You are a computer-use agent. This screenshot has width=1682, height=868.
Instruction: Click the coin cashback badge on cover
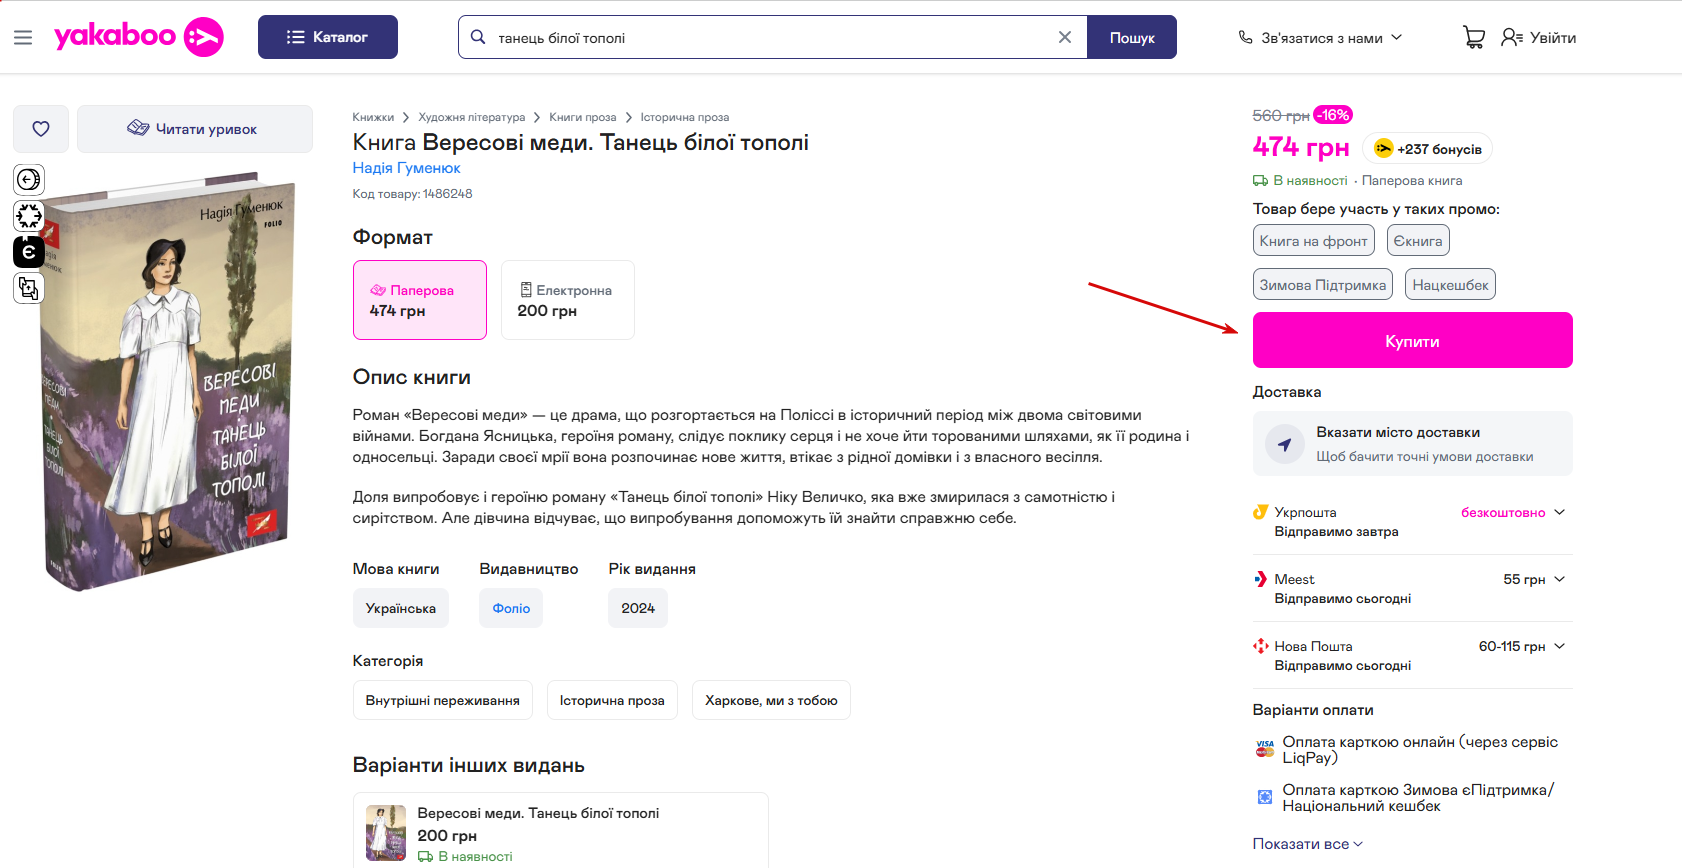[x=29, y=180]
